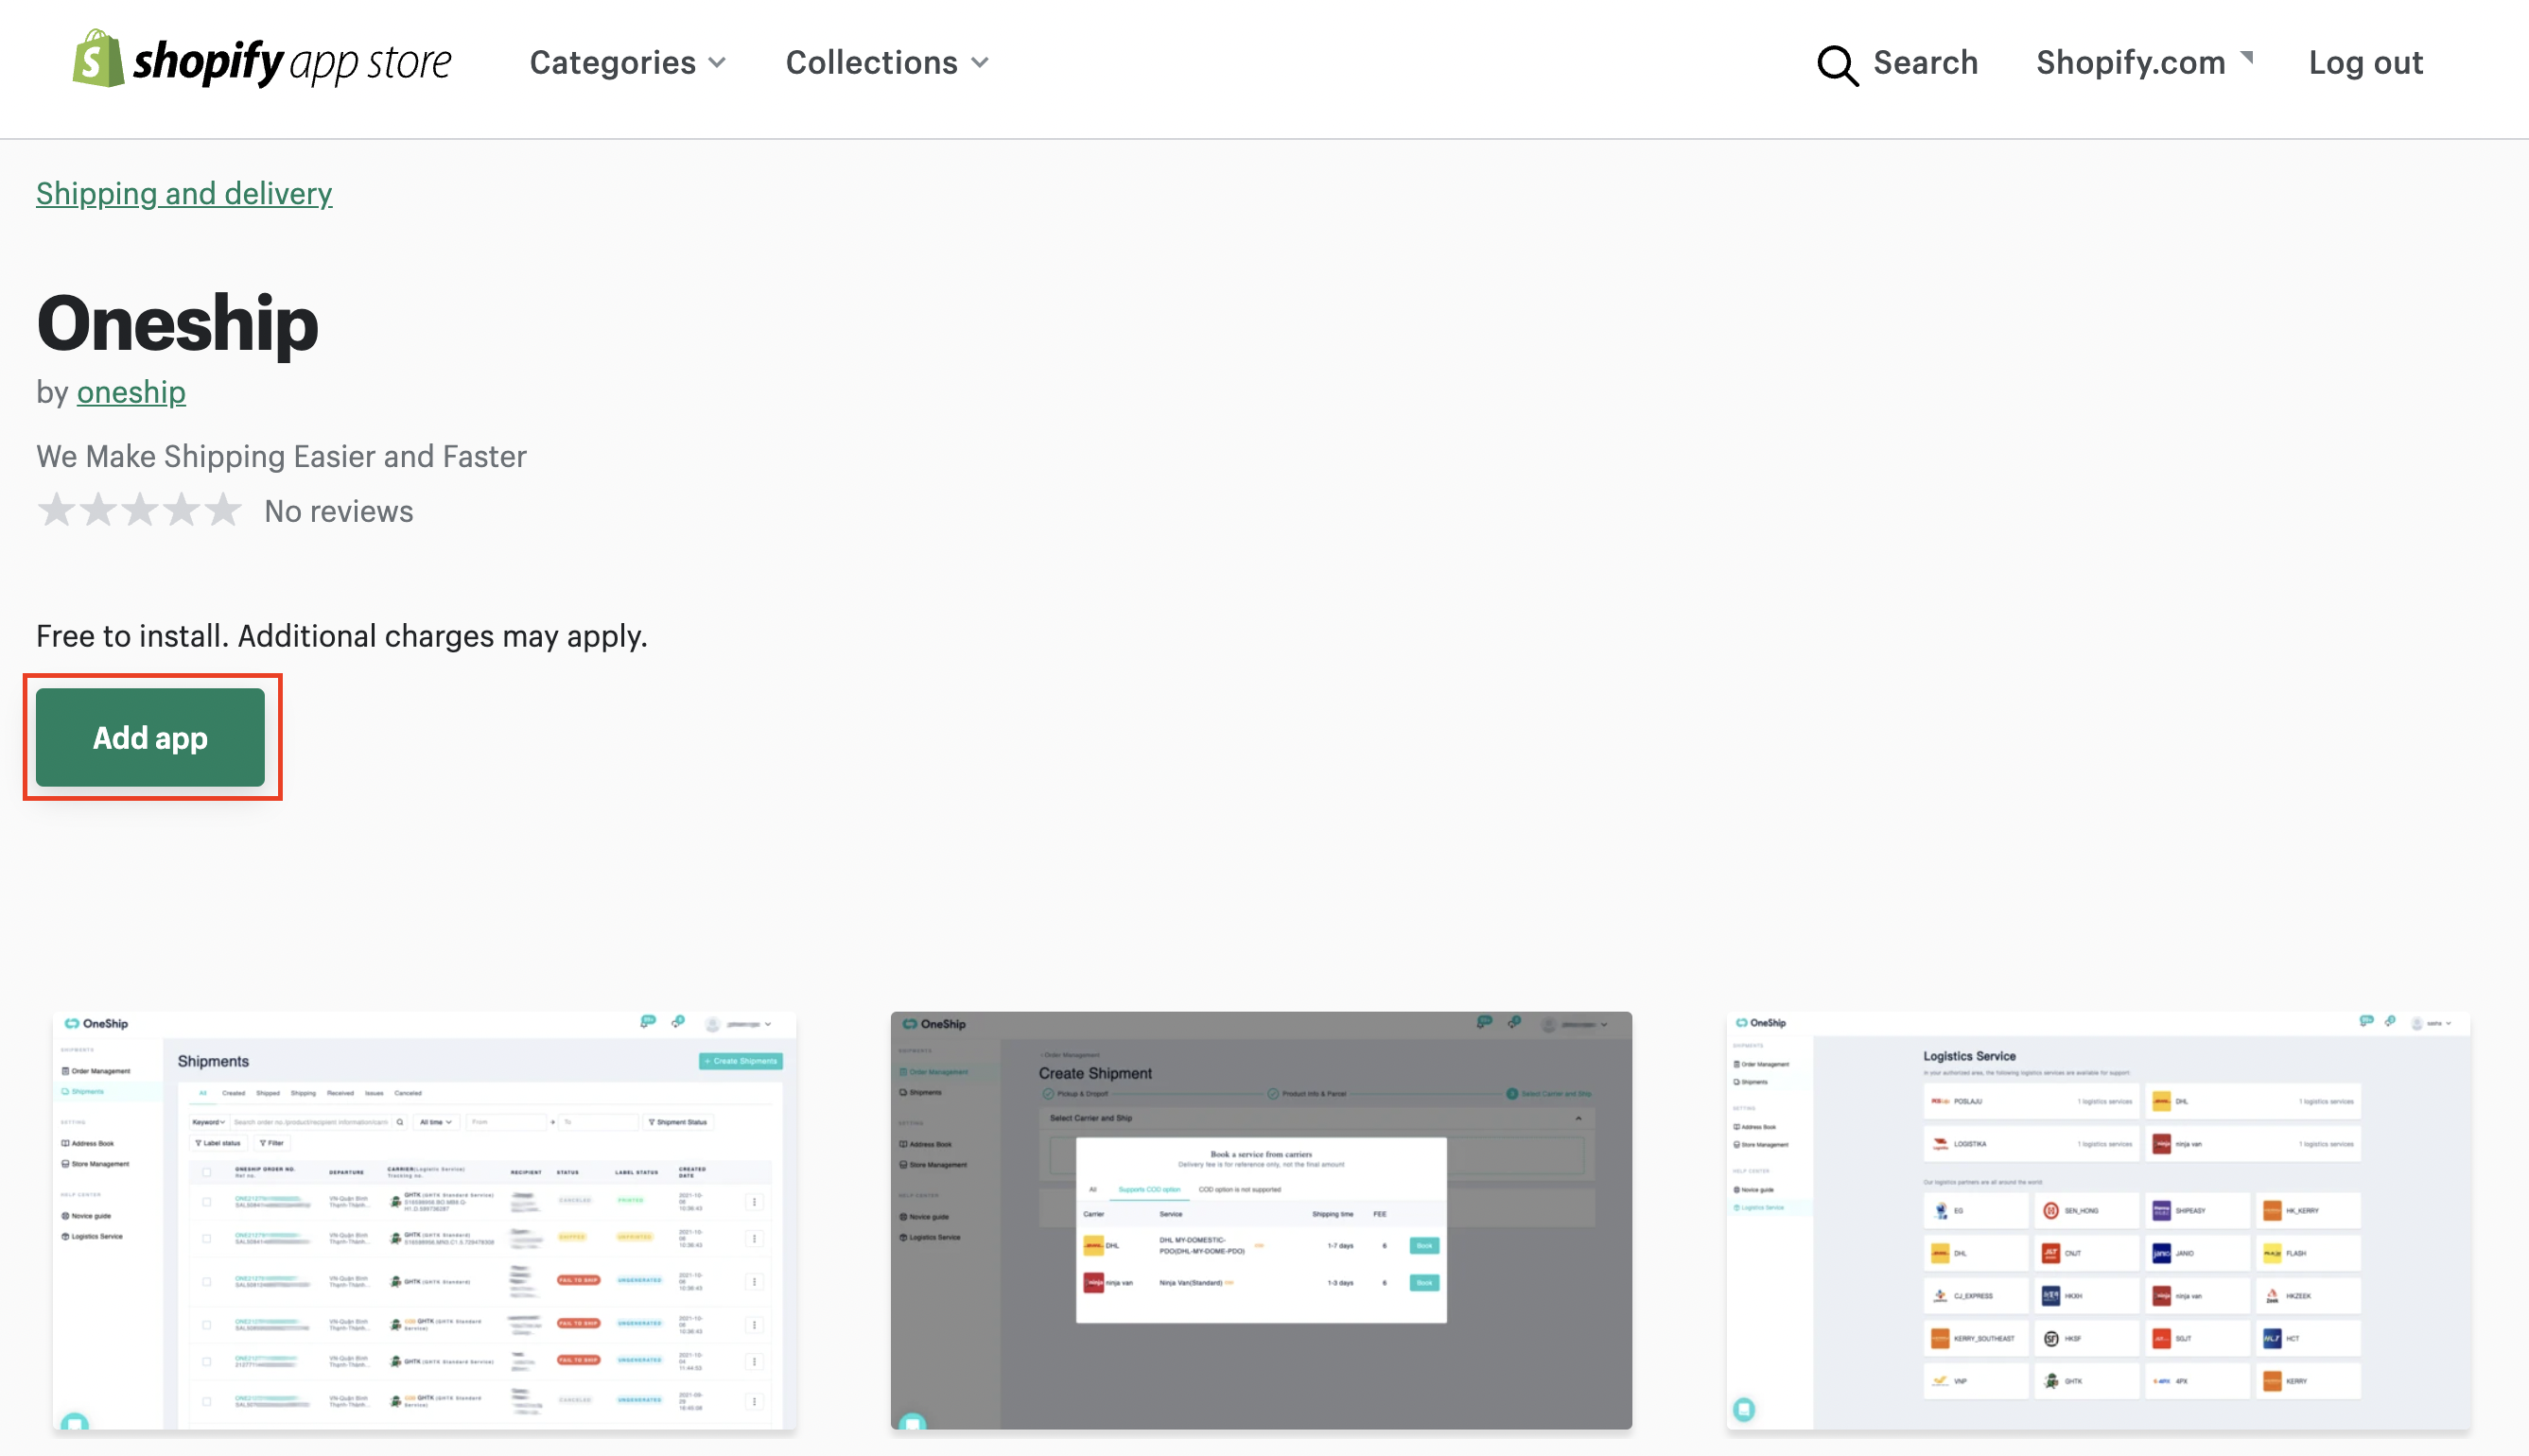Open the Shipments screenshot thumbnail
The image size is (2529, 1456).
pos(425,1219)
